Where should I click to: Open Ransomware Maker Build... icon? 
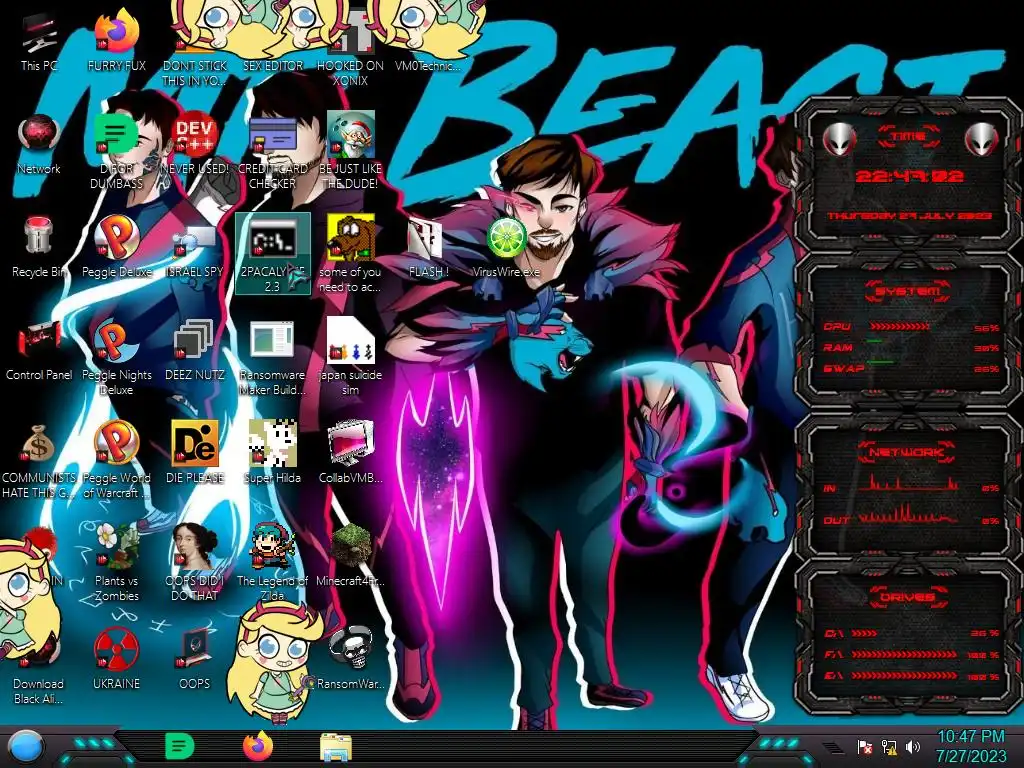(272, 357)
